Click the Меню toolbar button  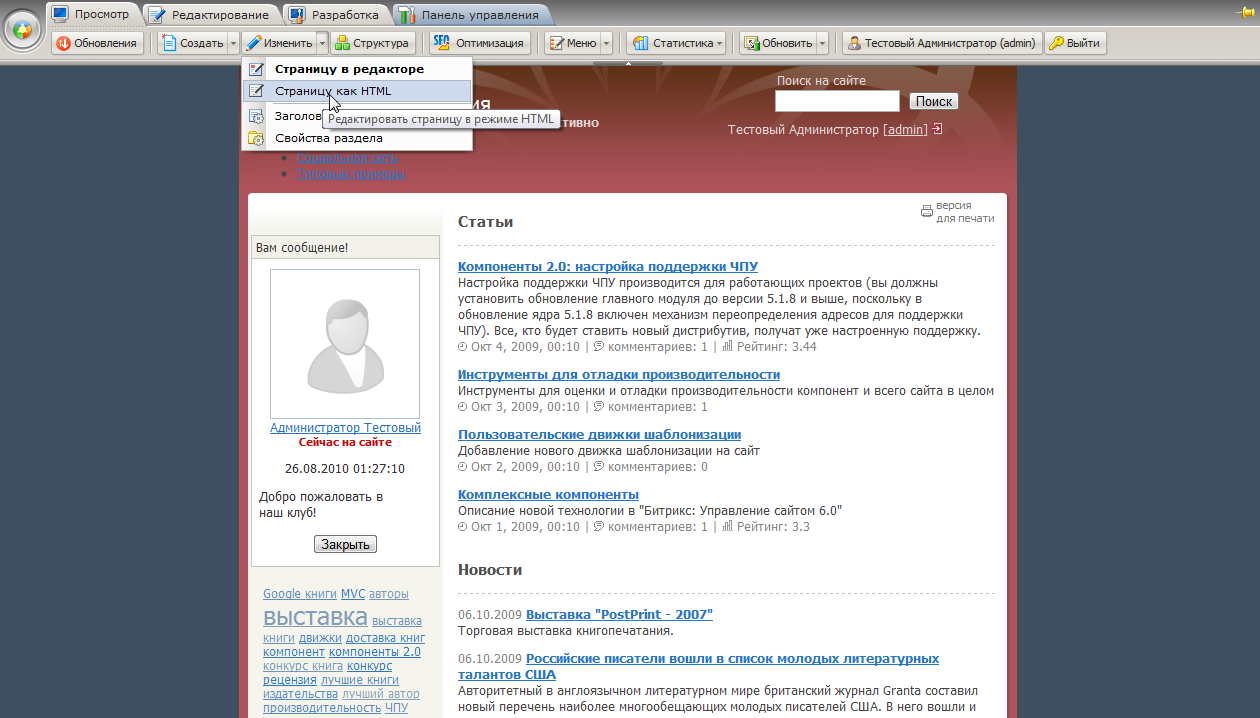572,43
